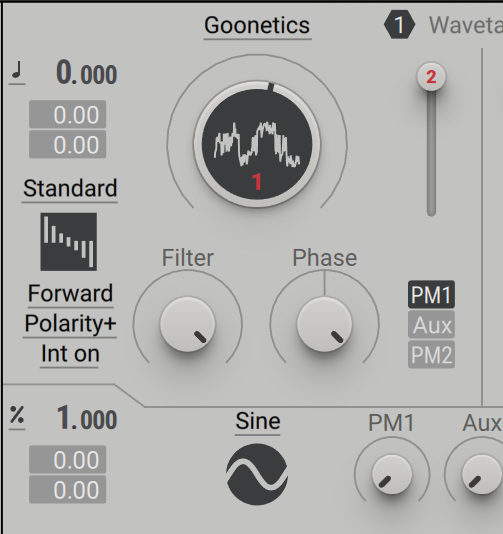
Task: Click the percent ratio mode icon
Action: click(17, 417)
